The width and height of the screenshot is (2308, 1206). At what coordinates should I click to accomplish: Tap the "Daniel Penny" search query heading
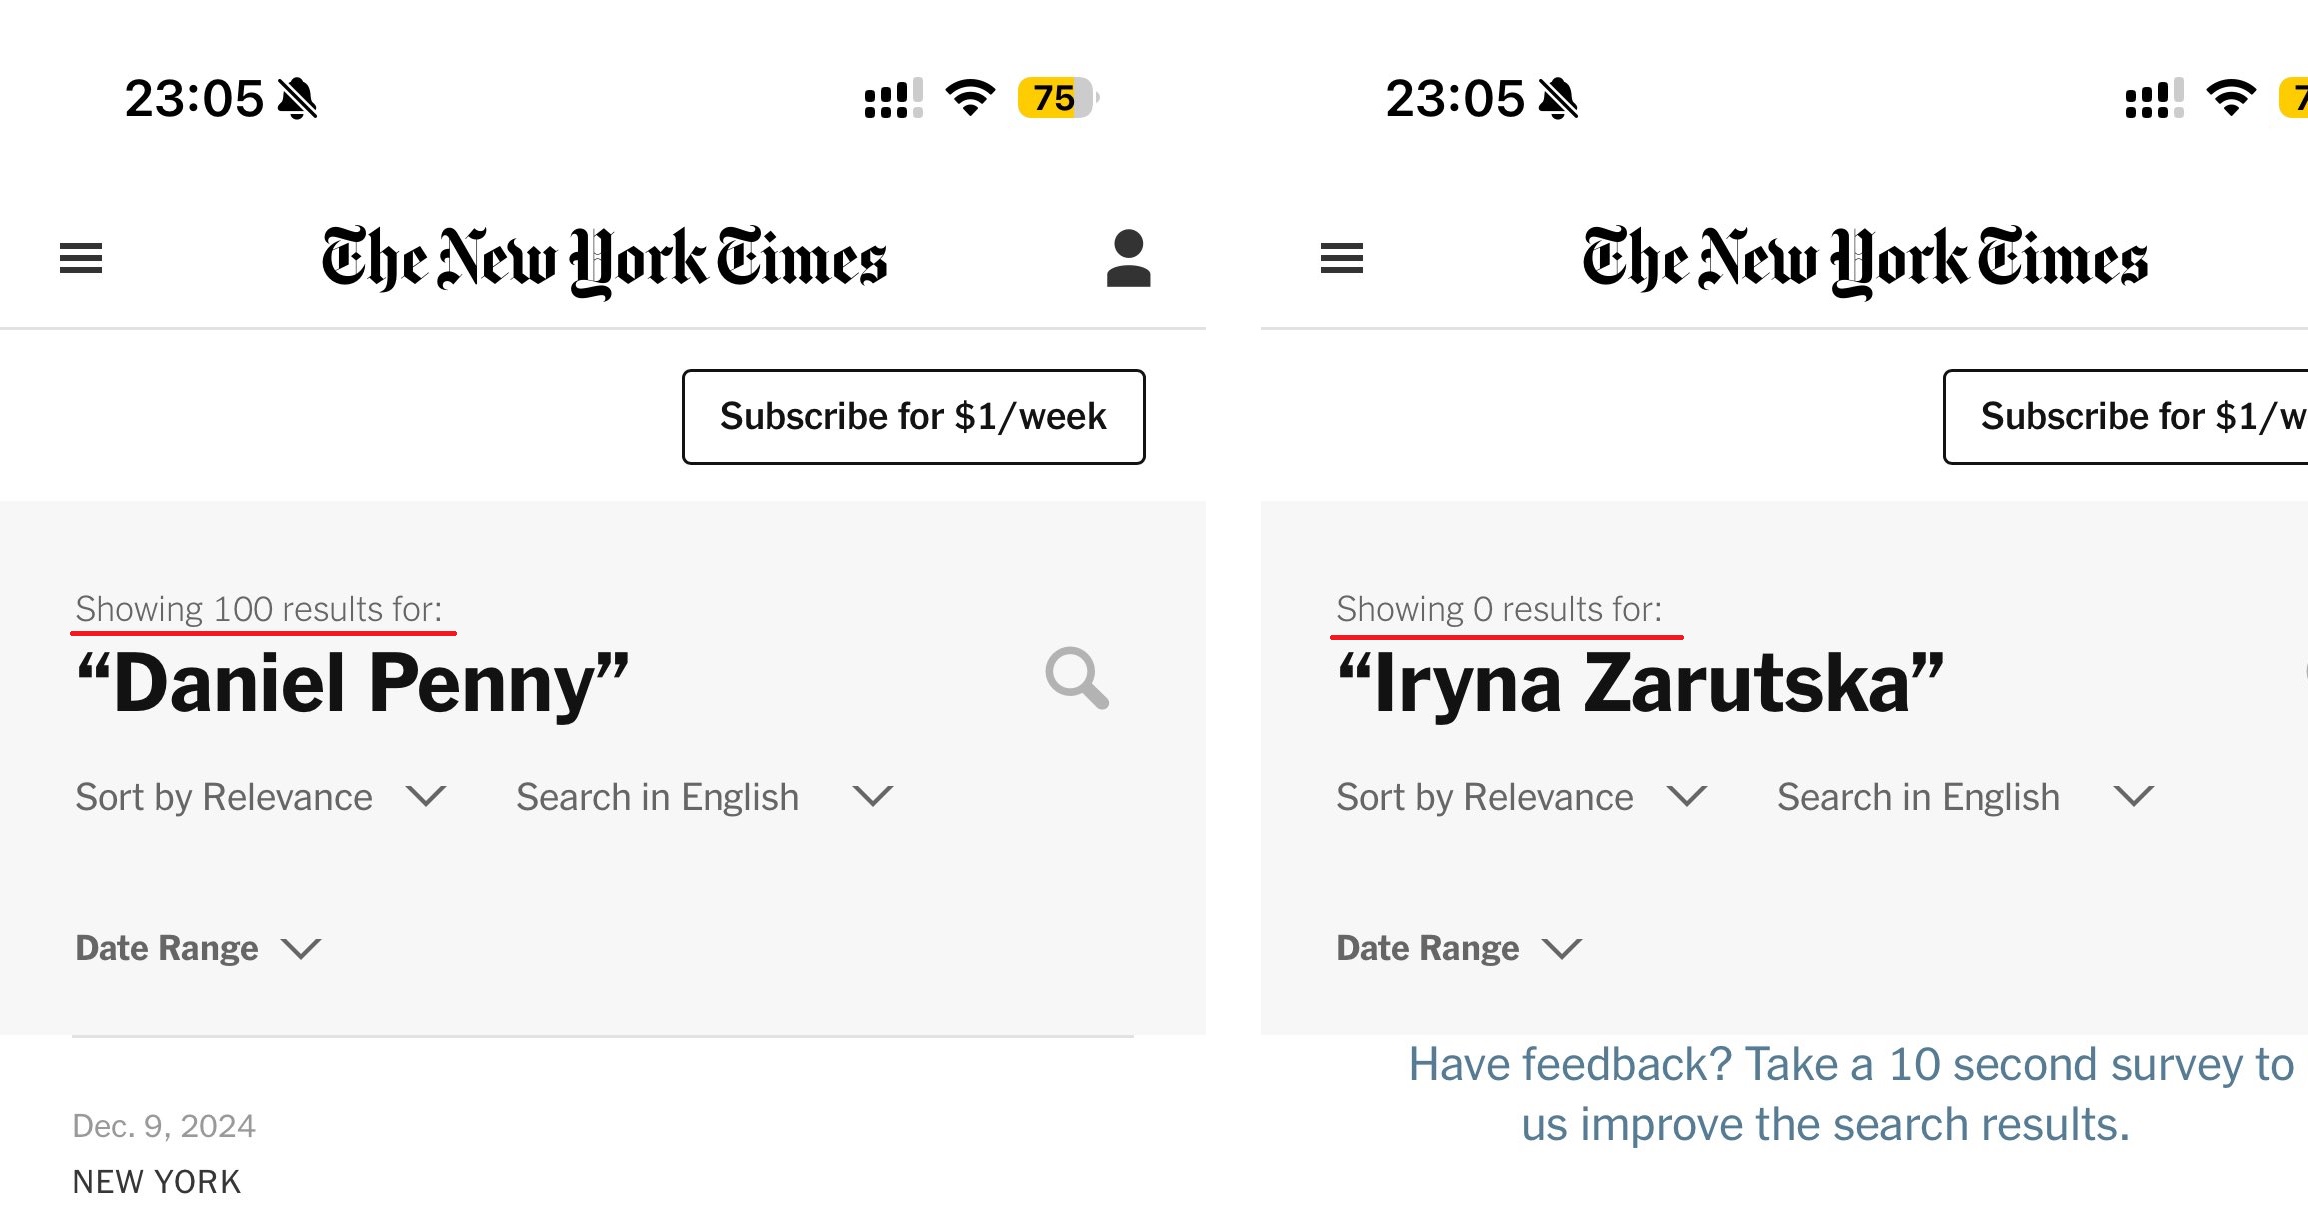(x=353, y=683)
